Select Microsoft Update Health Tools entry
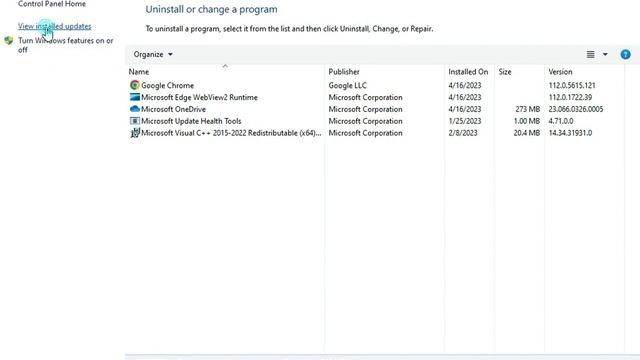The height and width of the screenshot is (360, 640). (x=191, y=121)
